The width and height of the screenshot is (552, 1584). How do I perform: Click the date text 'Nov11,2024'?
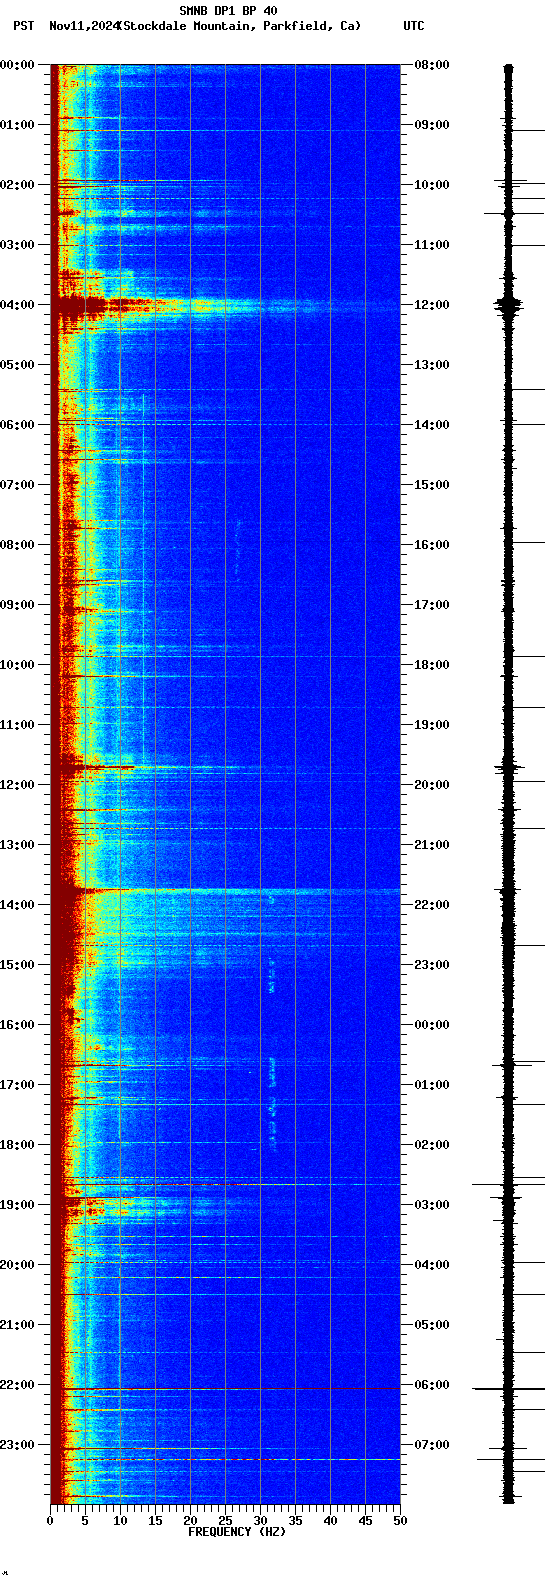click(x=83, y=26)
